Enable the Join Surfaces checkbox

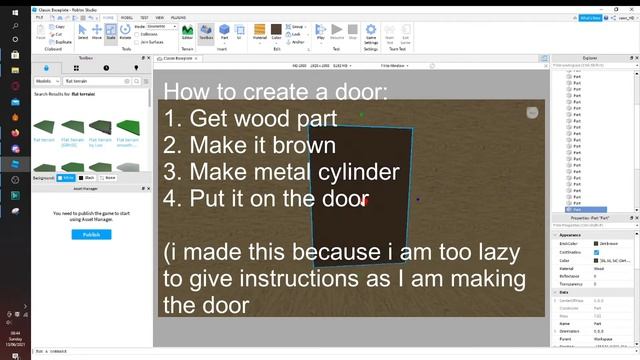point(137,42)
